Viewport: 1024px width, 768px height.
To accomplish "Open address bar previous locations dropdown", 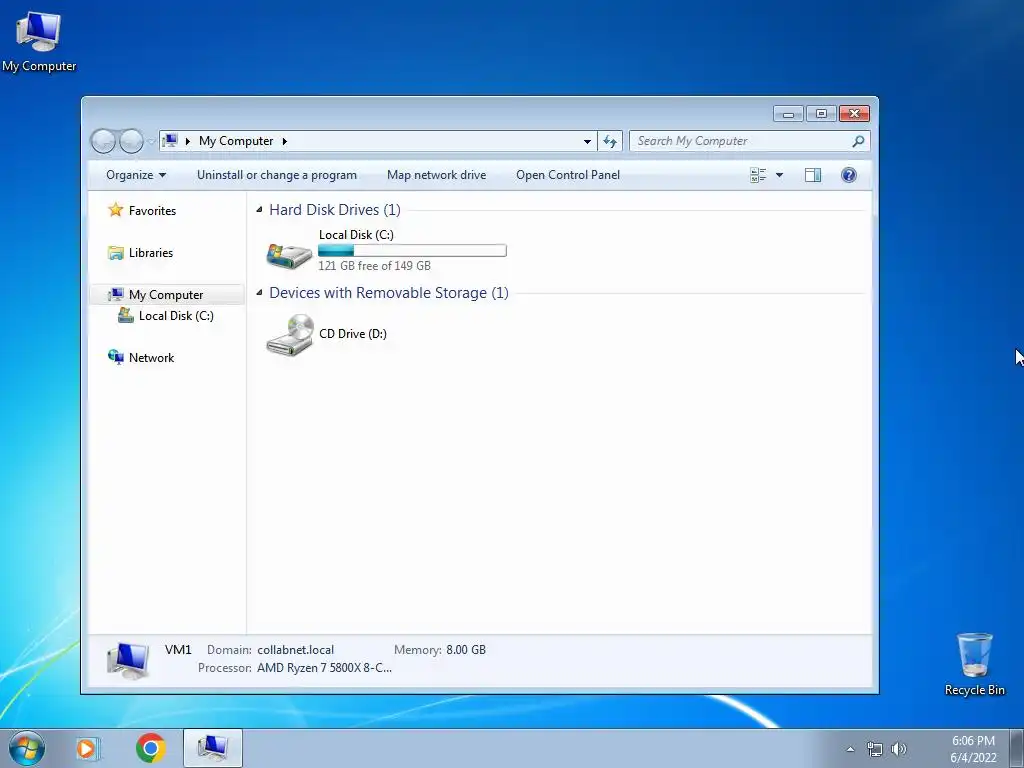I will (x=587, y=141).
